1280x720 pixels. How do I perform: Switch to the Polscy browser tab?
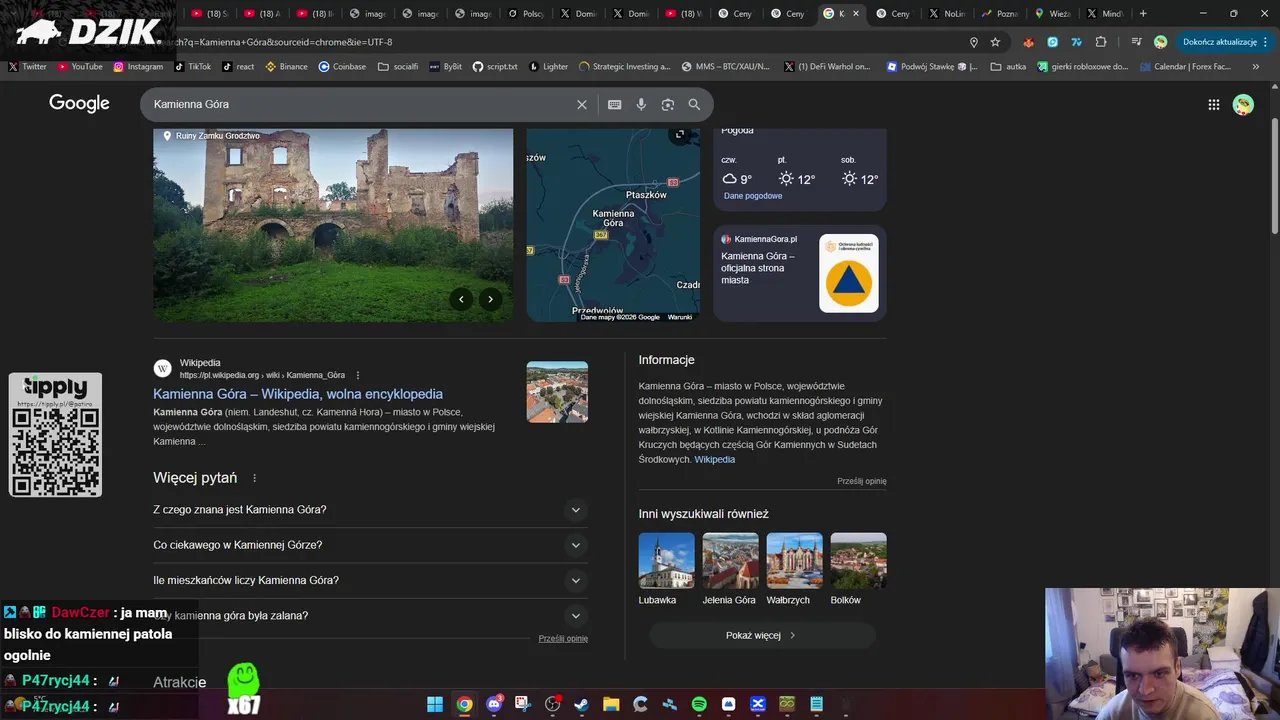(526, 14)
